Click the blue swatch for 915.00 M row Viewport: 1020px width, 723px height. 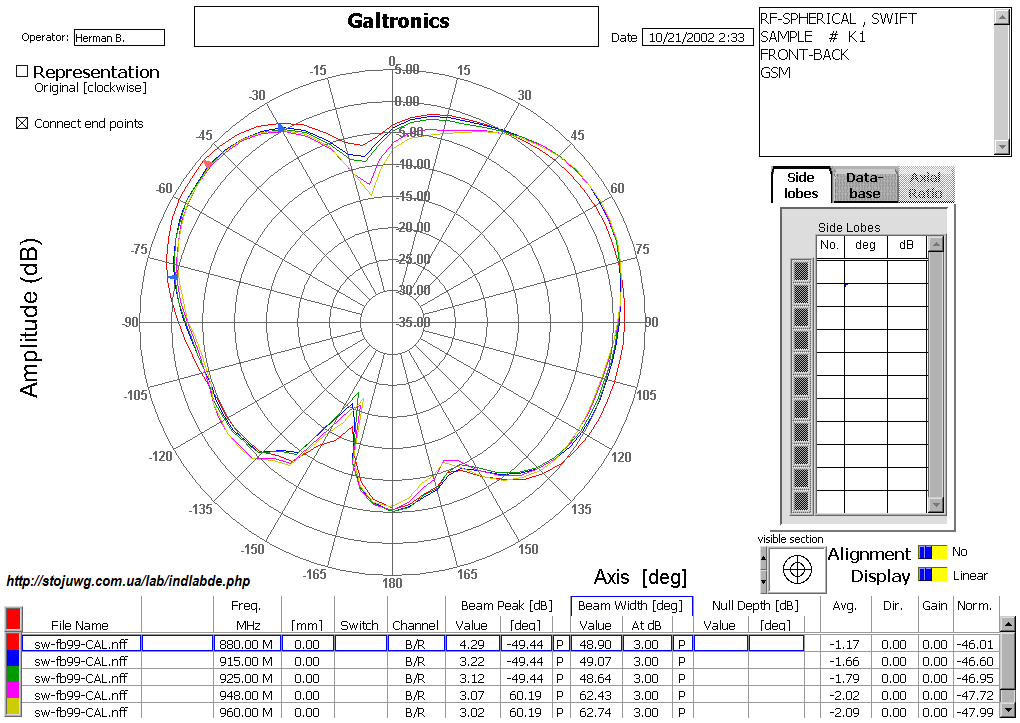pos(13,661)
